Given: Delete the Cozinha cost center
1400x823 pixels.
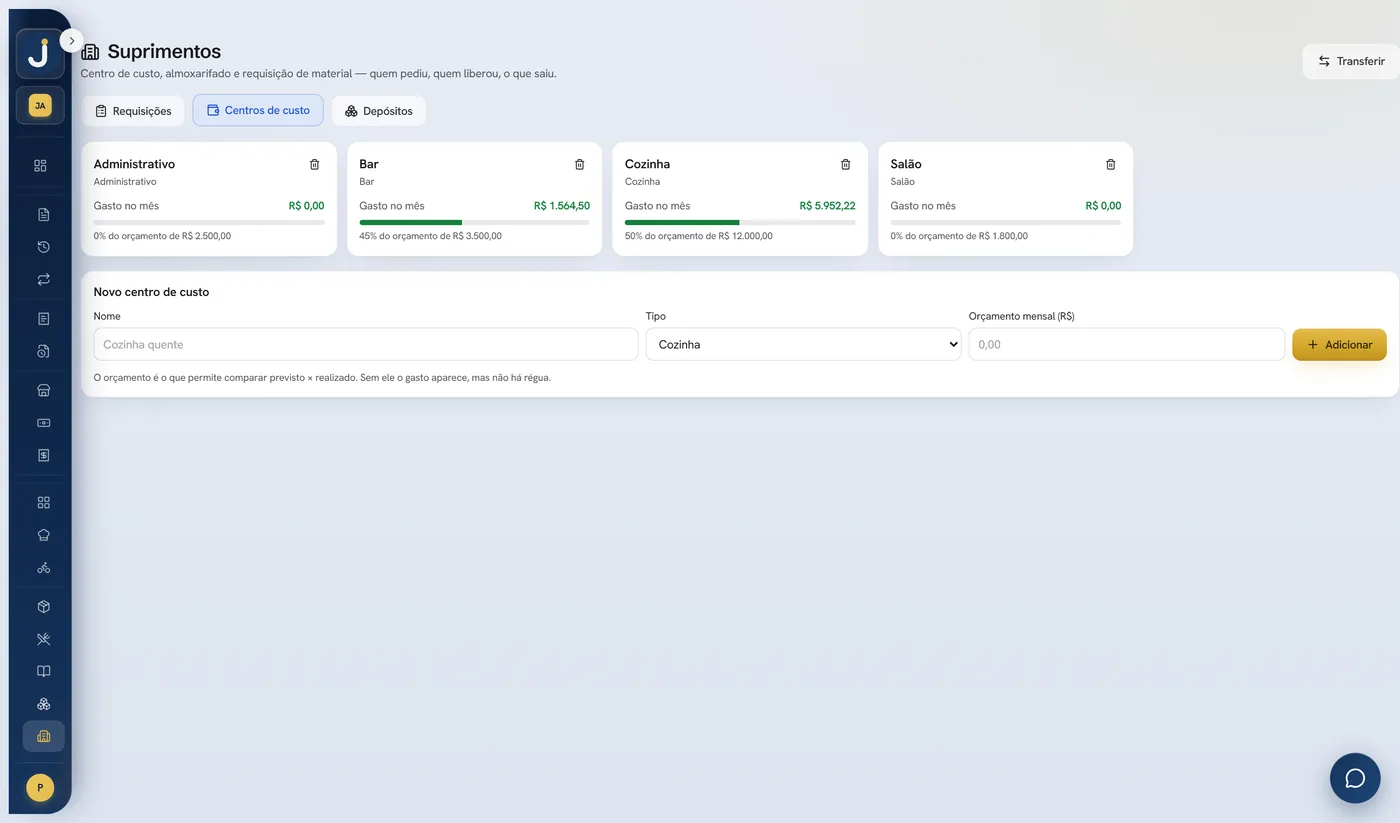Looking at the screenshot, I should point(845,164).
